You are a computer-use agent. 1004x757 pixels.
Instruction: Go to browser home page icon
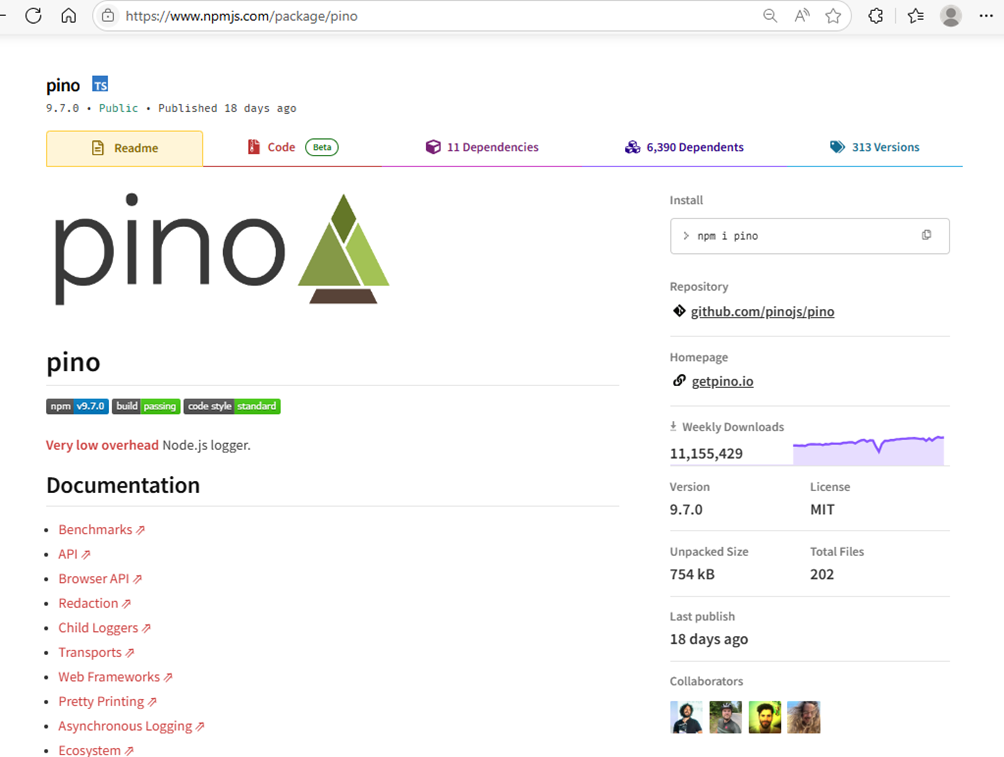[x=69, y=15]
